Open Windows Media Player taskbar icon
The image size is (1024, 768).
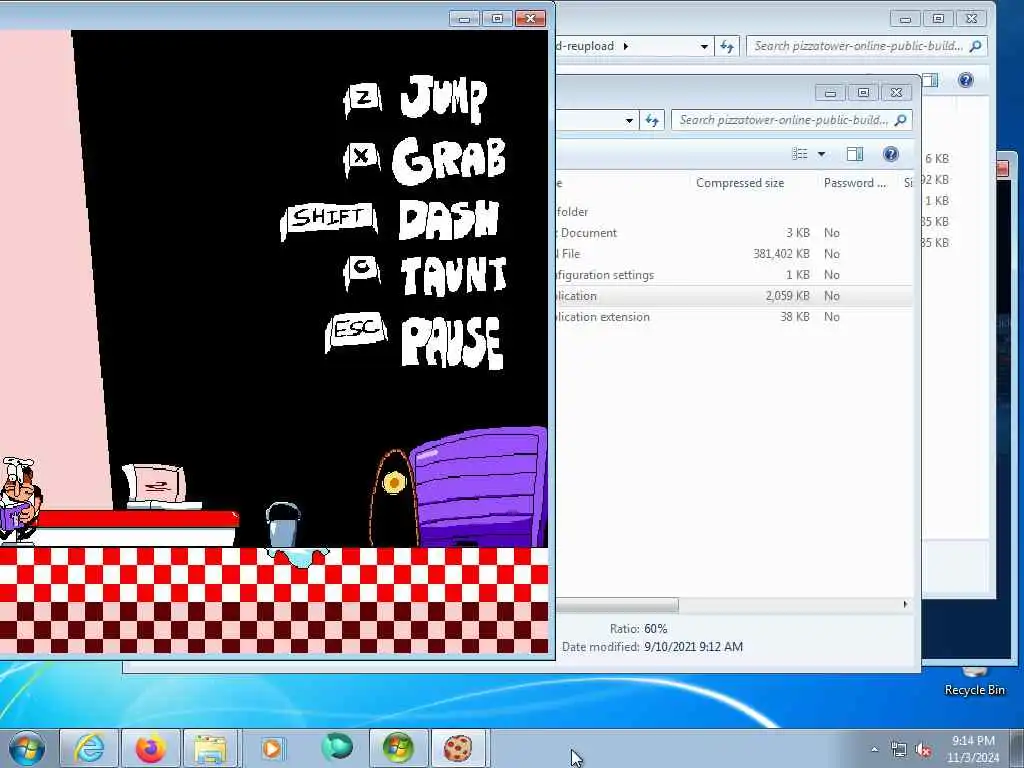pos(272,748)
